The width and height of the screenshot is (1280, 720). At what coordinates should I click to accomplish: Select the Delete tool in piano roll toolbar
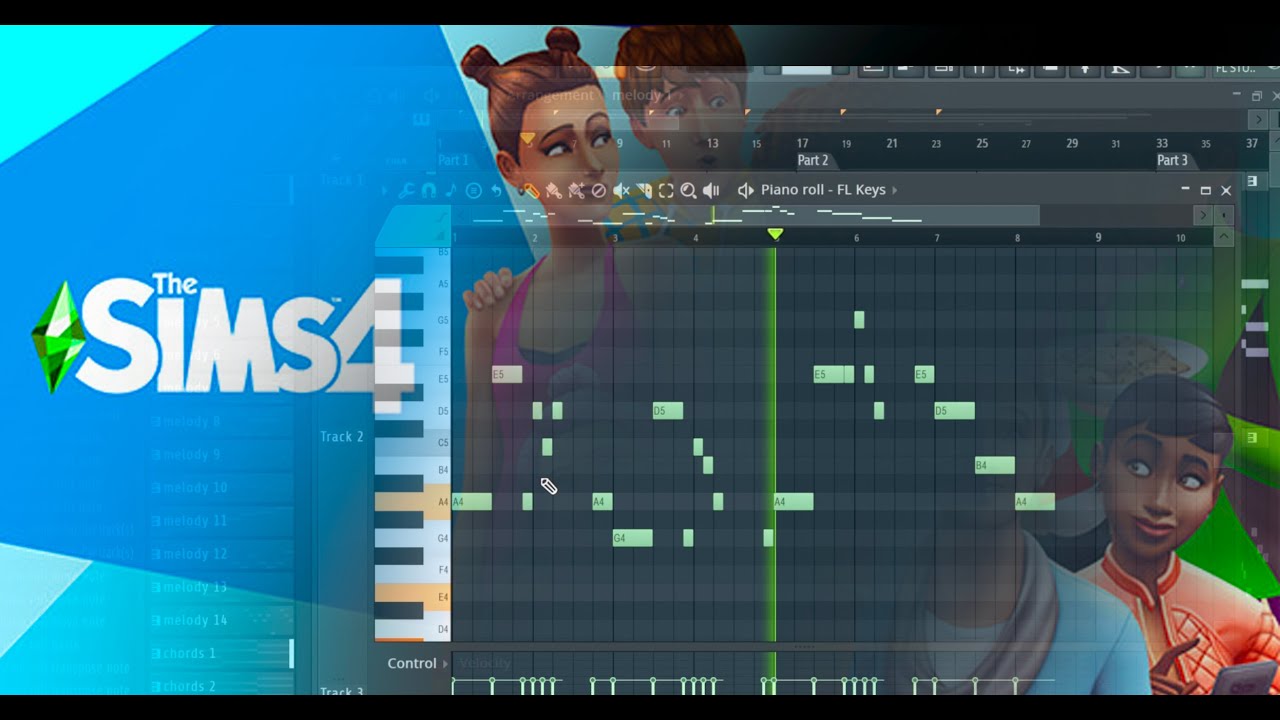pyautogui.click(x=598, y=190)
